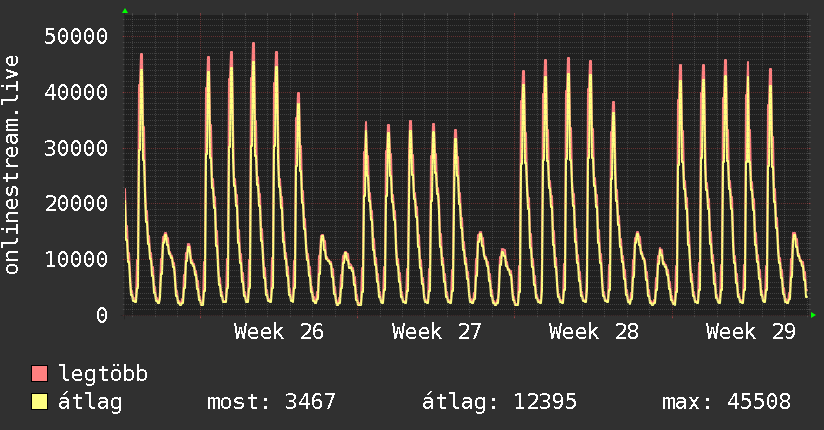The image size is (824, 430).
Task: Select the legtöbb legend label
Action: click(103, 374)
